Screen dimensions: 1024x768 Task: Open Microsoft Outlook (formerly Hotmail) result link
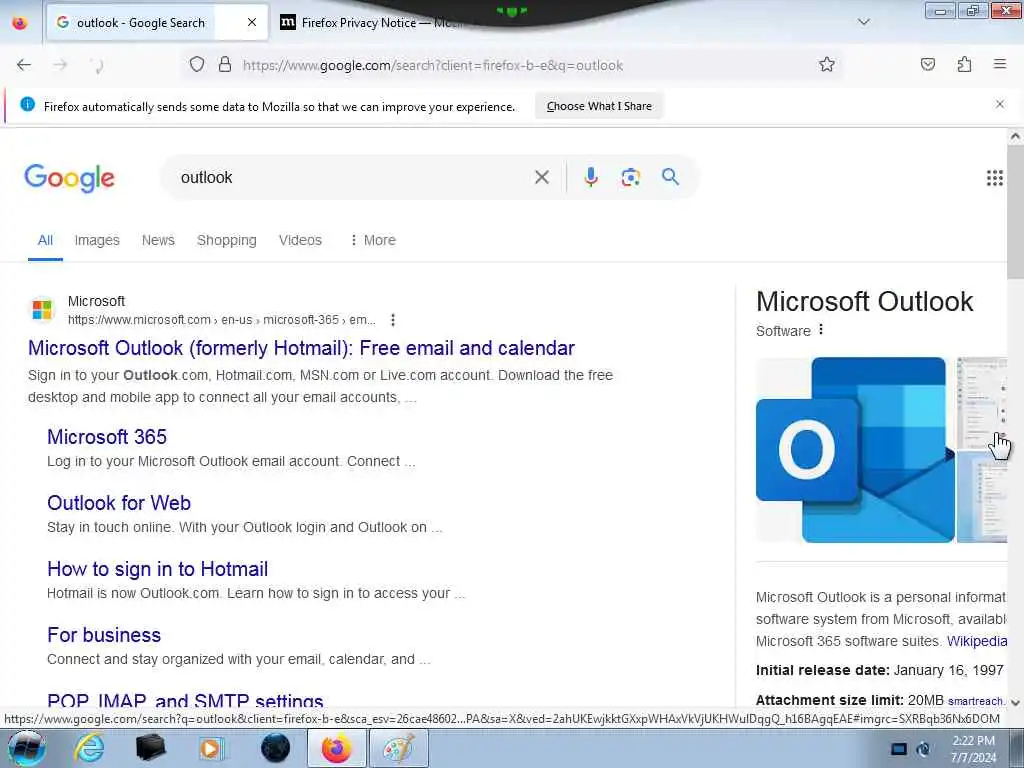(301, 348)
